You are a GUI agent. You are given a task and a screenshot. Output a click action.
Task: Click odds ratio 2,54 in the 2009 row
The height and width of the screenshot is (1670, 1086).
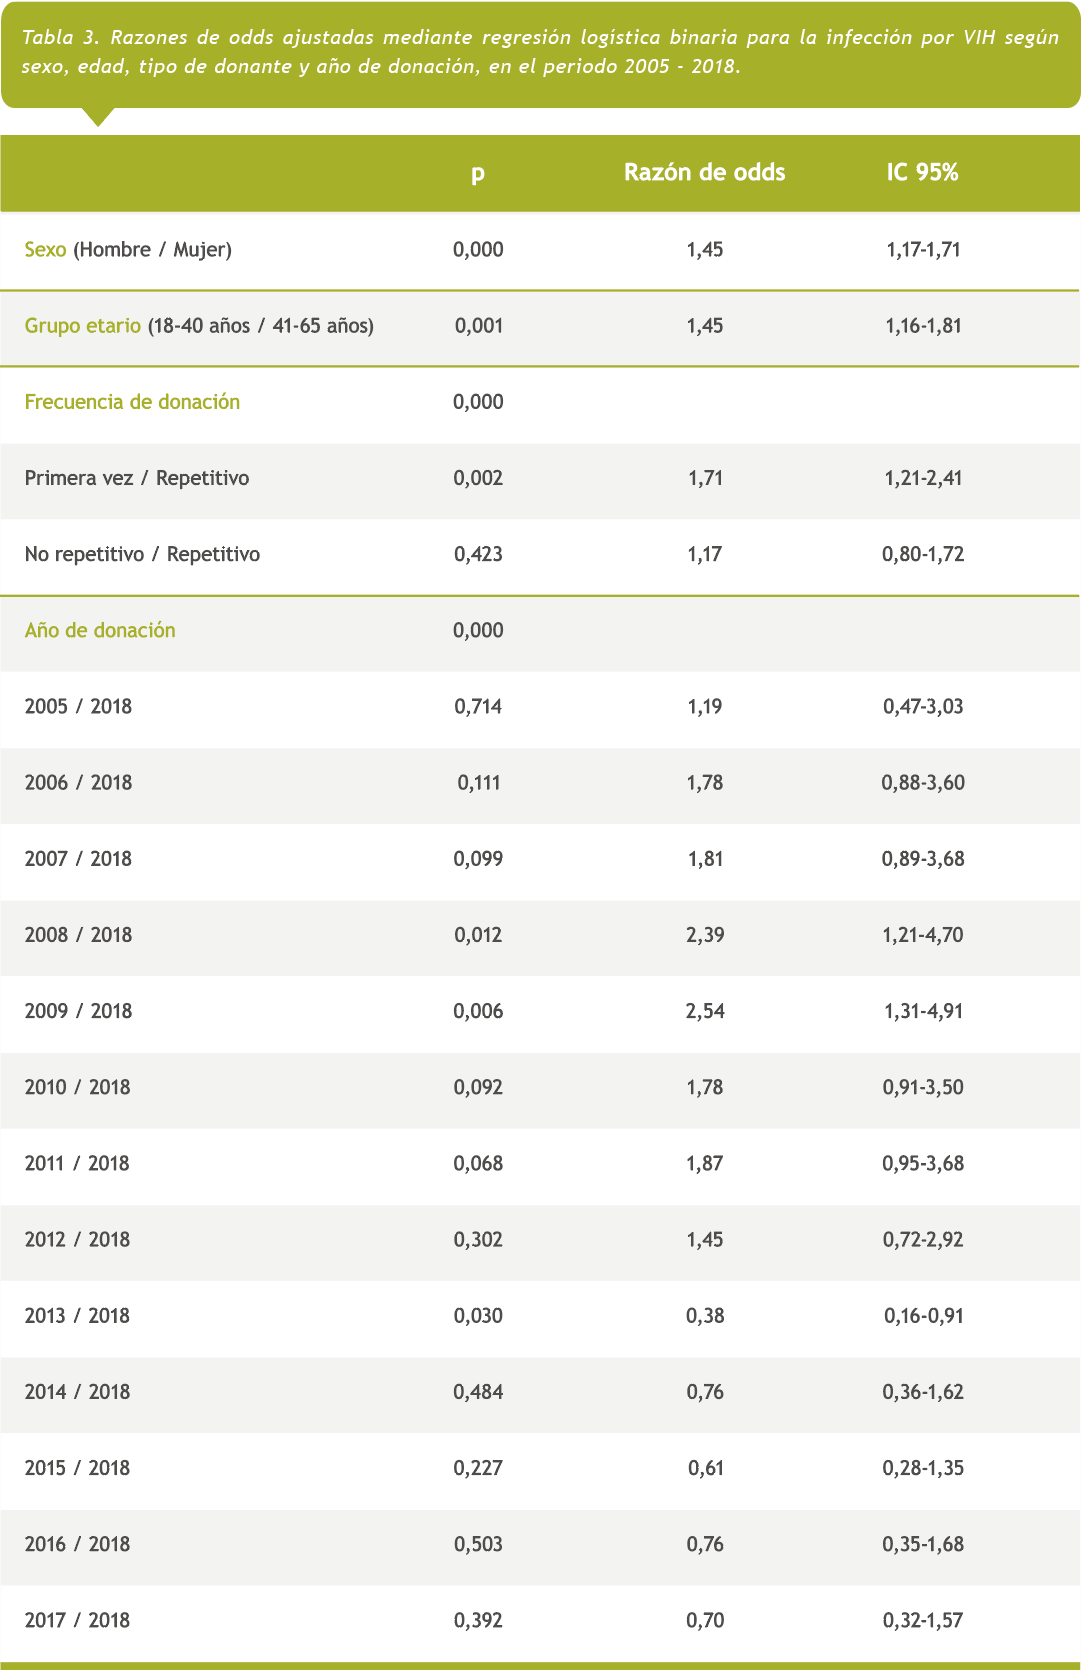coord(705,1011)
